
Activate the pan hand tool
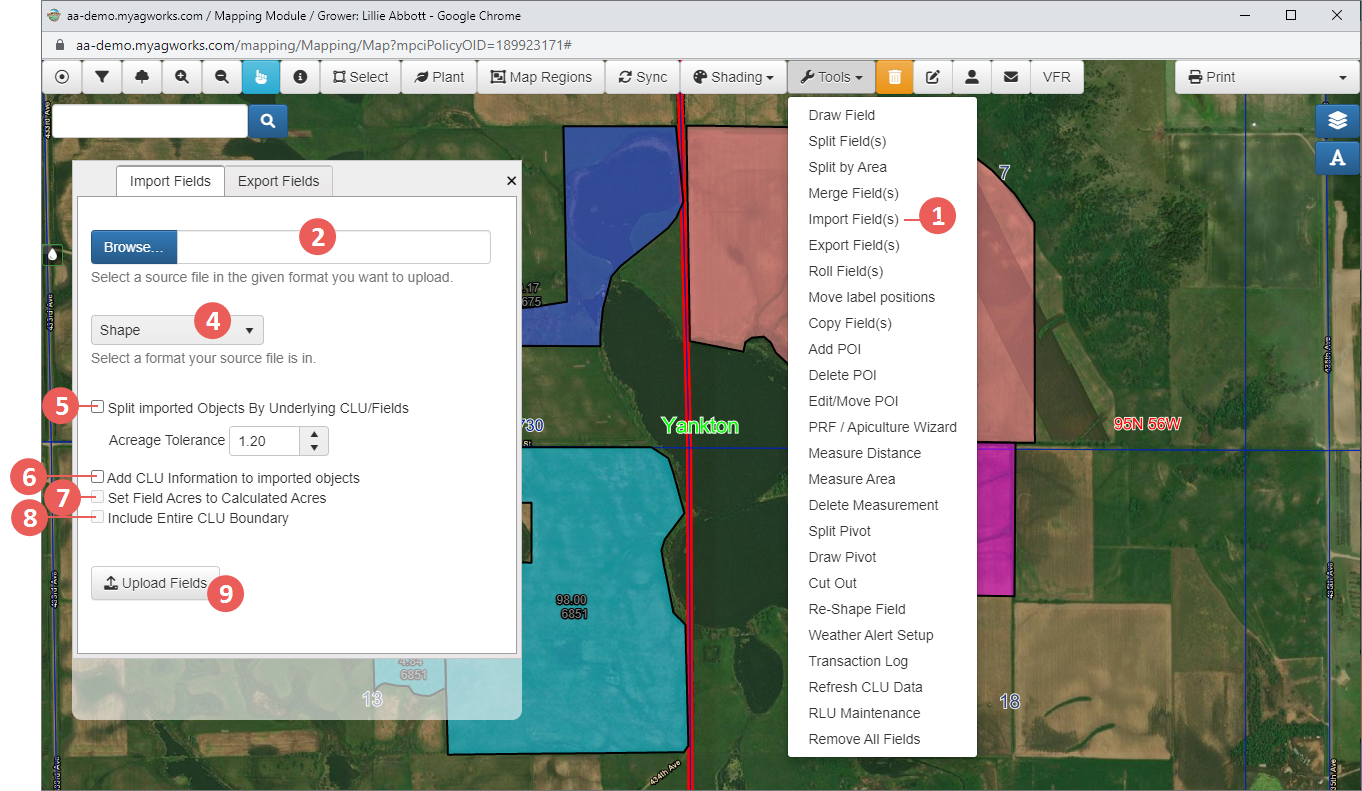[x=261, y=77]
